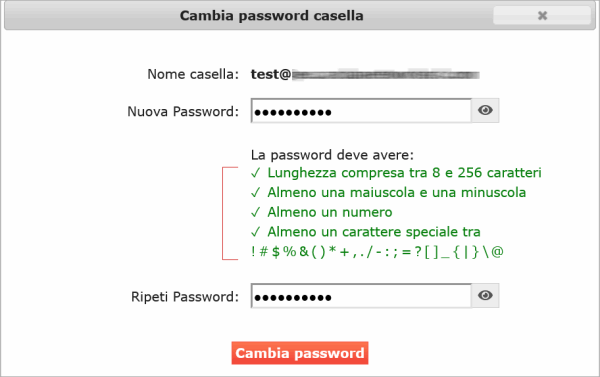Click the checkmark beside Lunghezza compresa requirement
The width and height of the screenshot is (600, 377).
(x=256, y=173)
